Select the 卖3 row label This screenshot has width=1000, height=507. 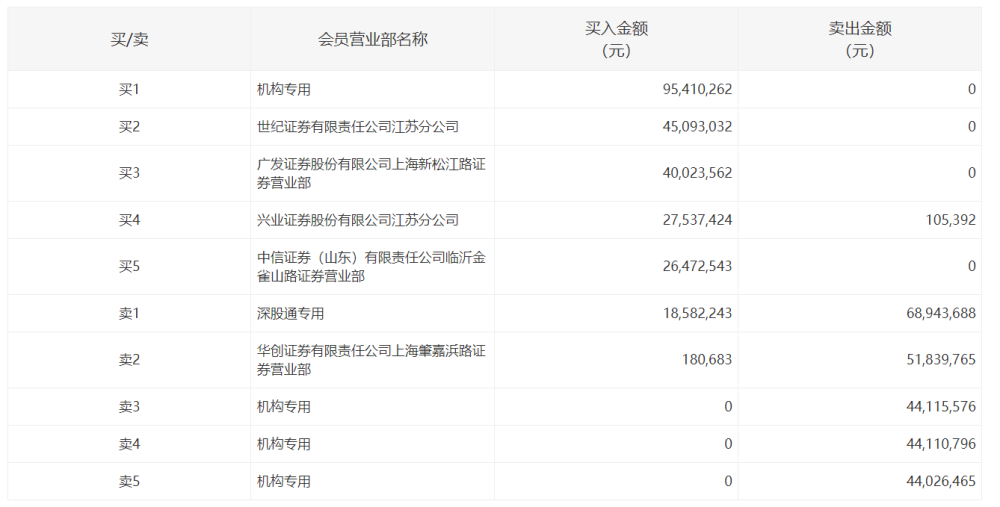tap(129, 406)
